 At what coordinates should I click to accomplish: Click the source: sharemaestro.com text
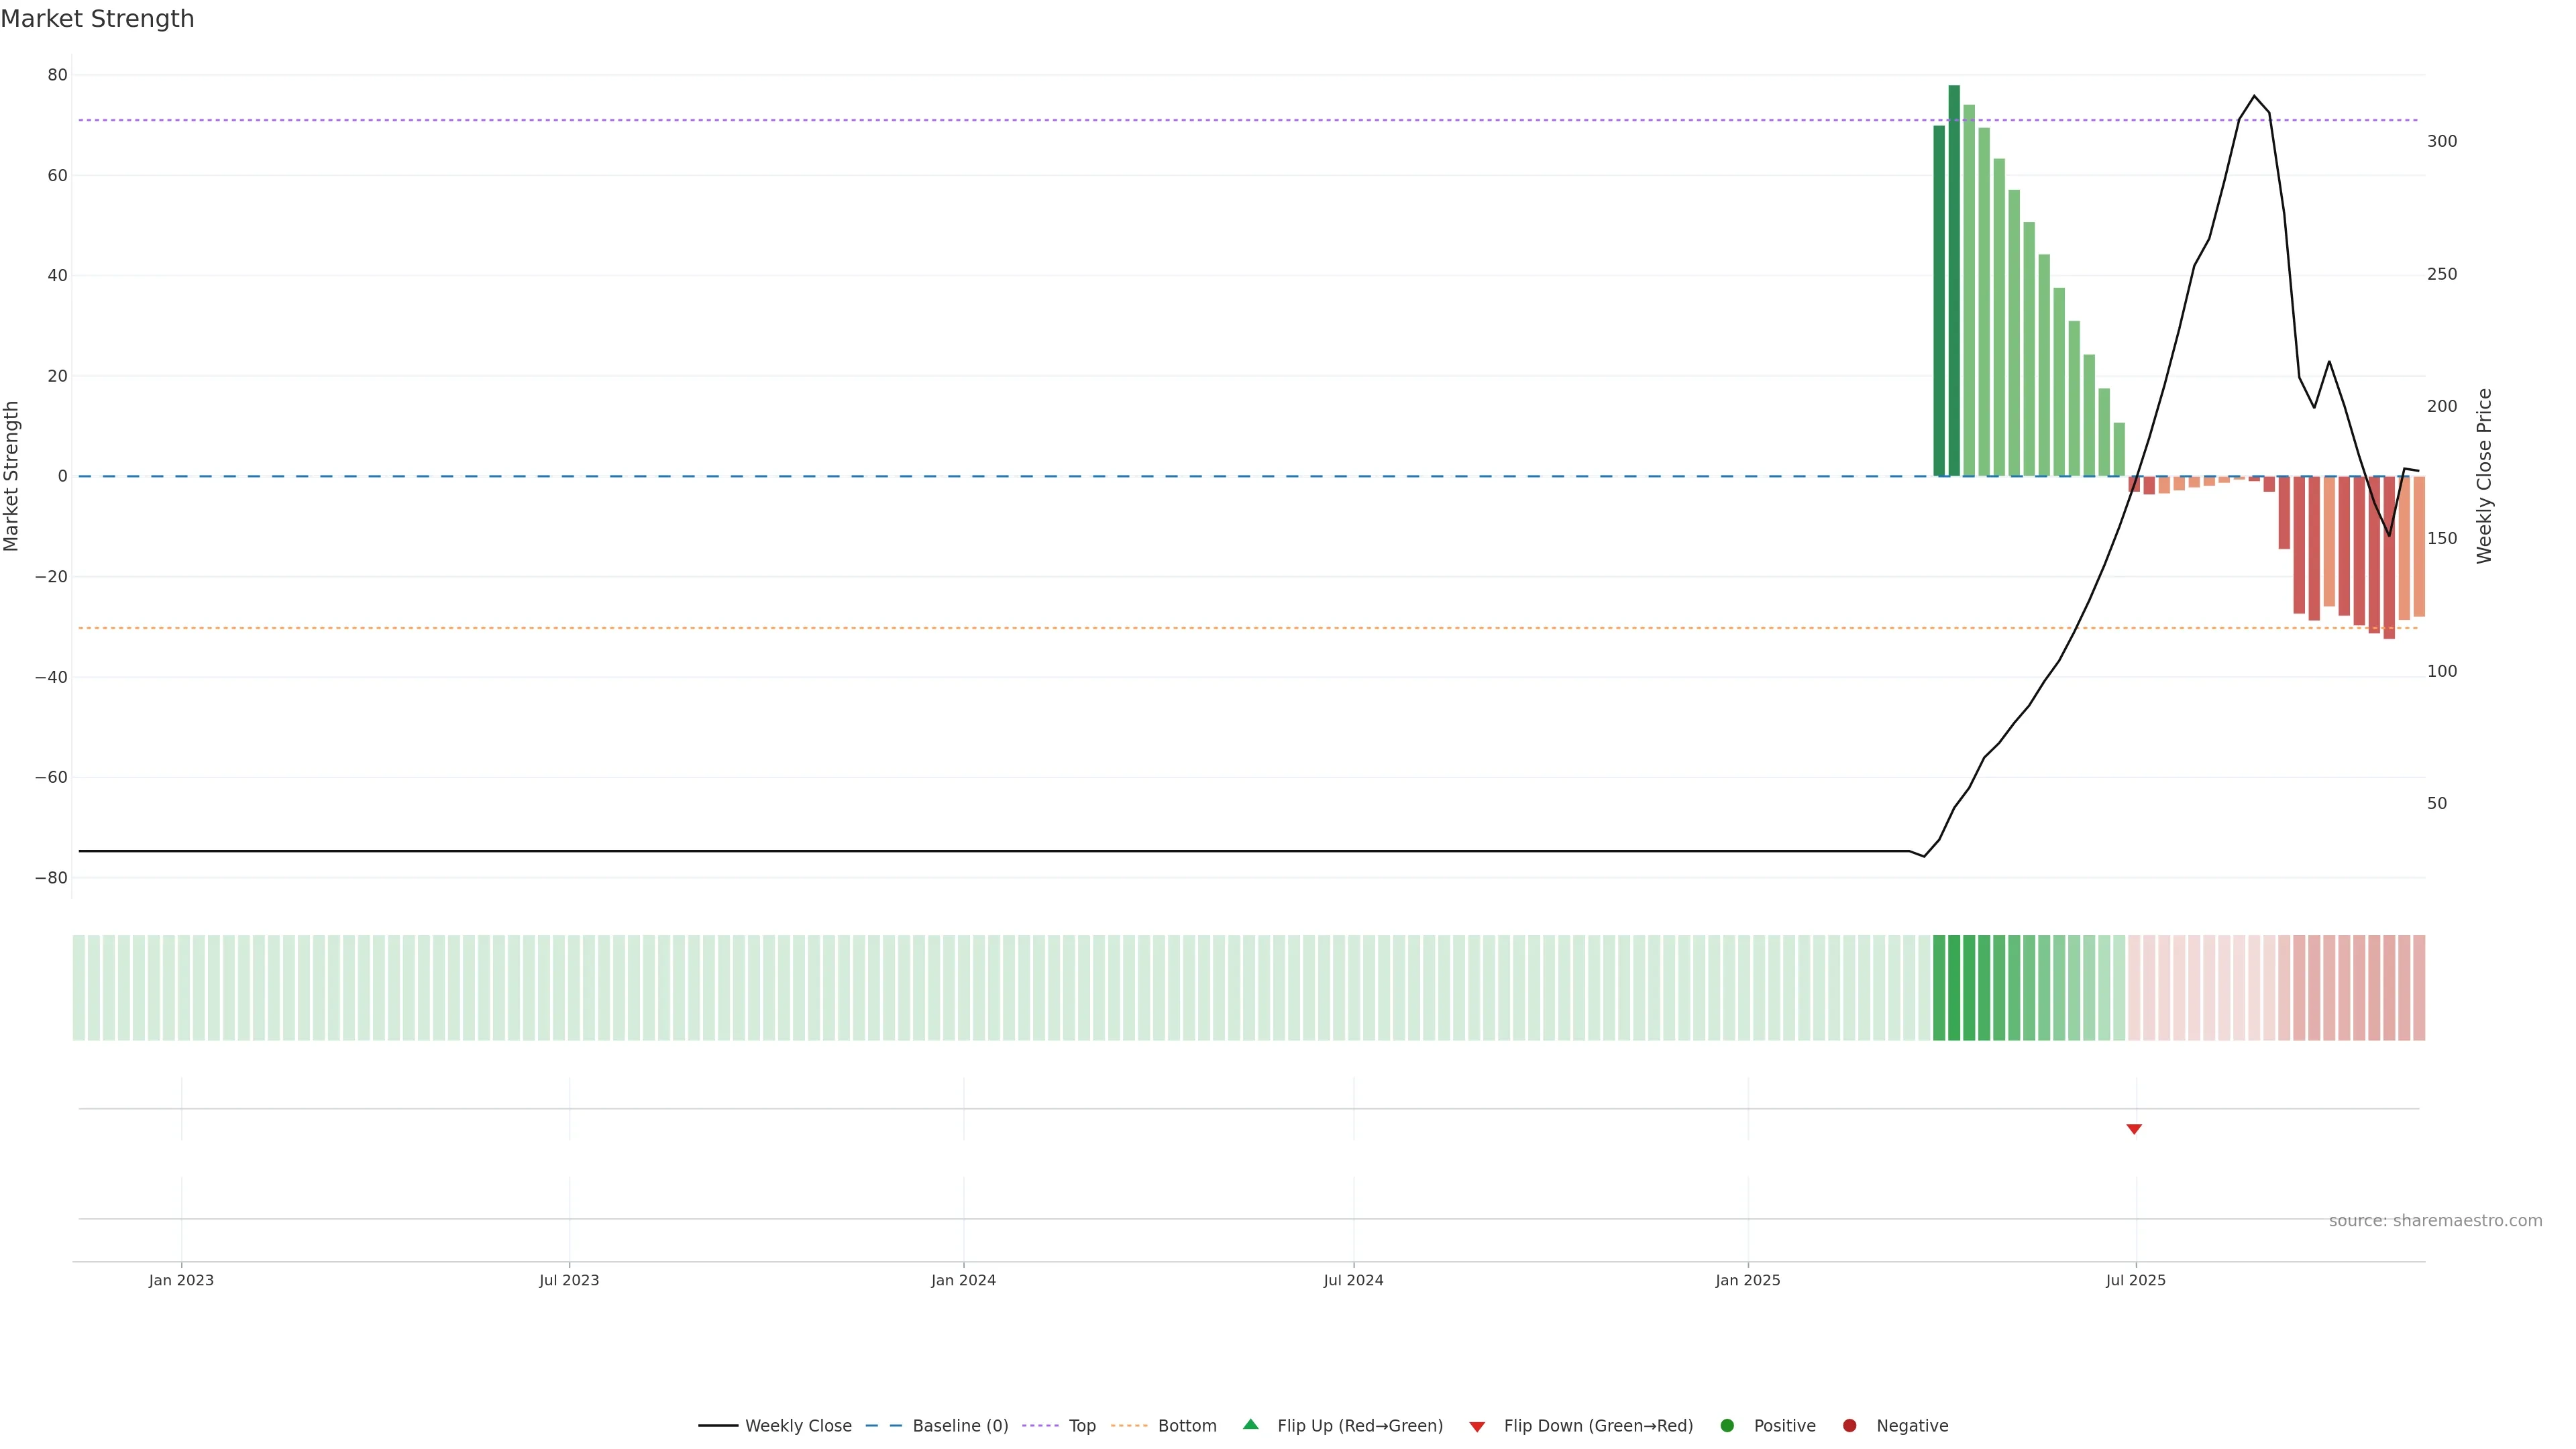tap(2435, 1221)
